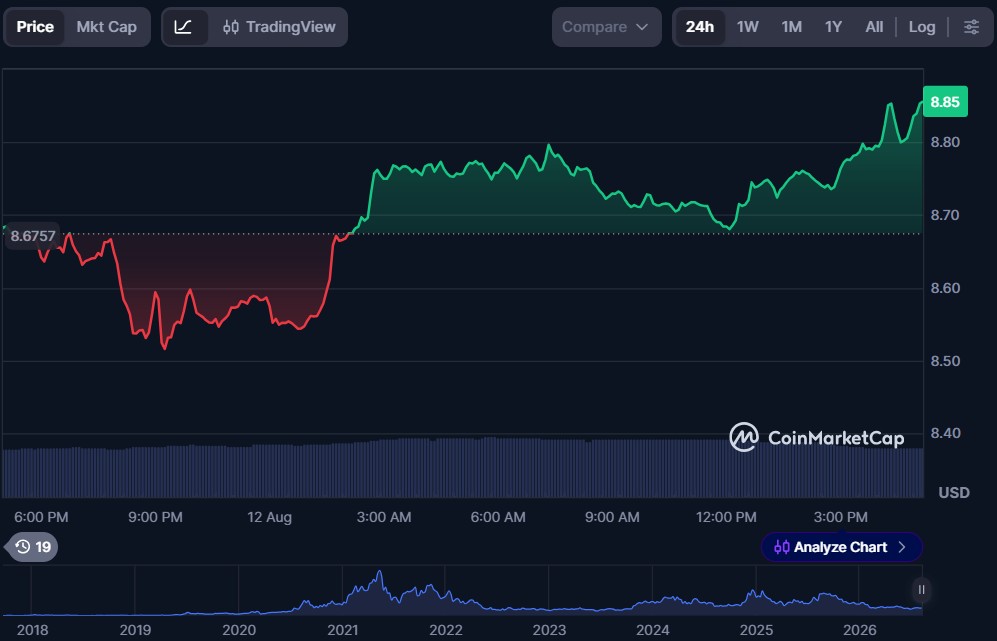The image size is (997, 641).
Task: Click the 8.85 current price tag
Action: (x=945, y=102)
